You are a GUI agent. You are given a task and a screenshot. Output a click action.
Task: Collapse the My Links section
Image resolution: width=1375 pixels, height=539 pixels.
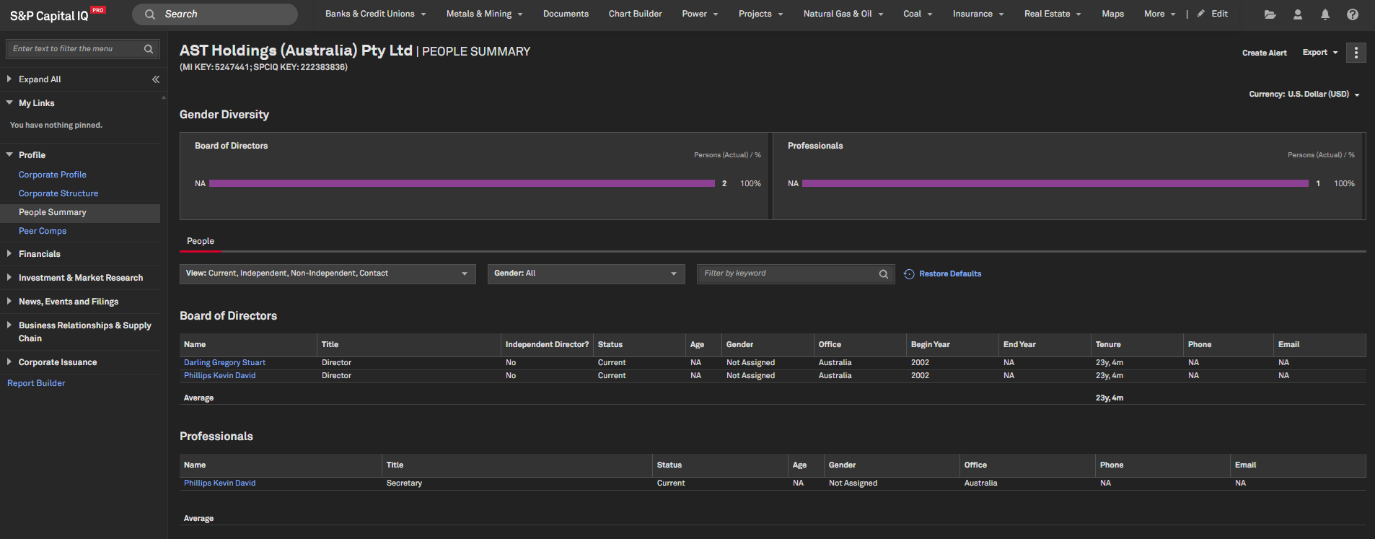pos(9,103)
